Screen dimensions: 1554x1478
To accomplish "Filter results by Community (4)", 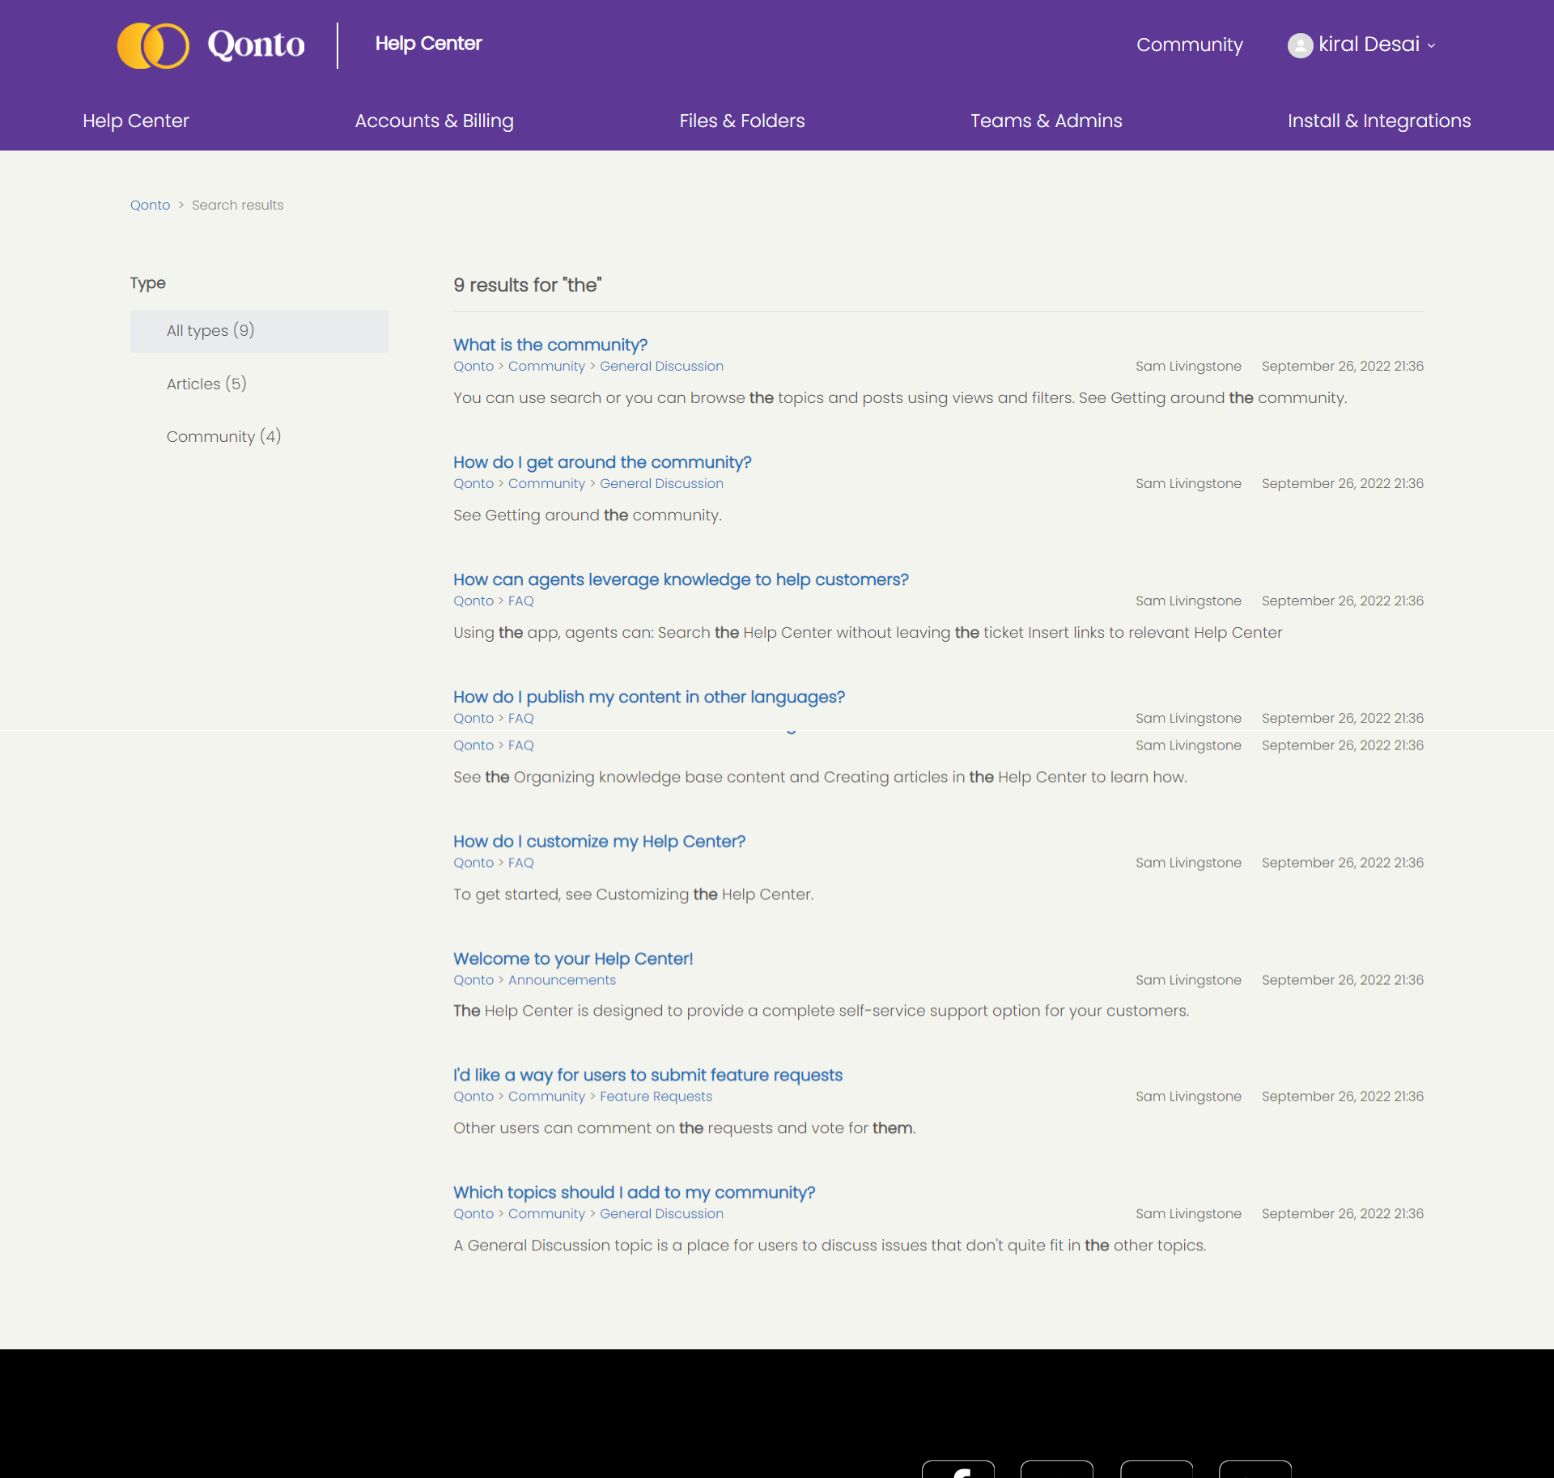I will (x=223, y=437).
